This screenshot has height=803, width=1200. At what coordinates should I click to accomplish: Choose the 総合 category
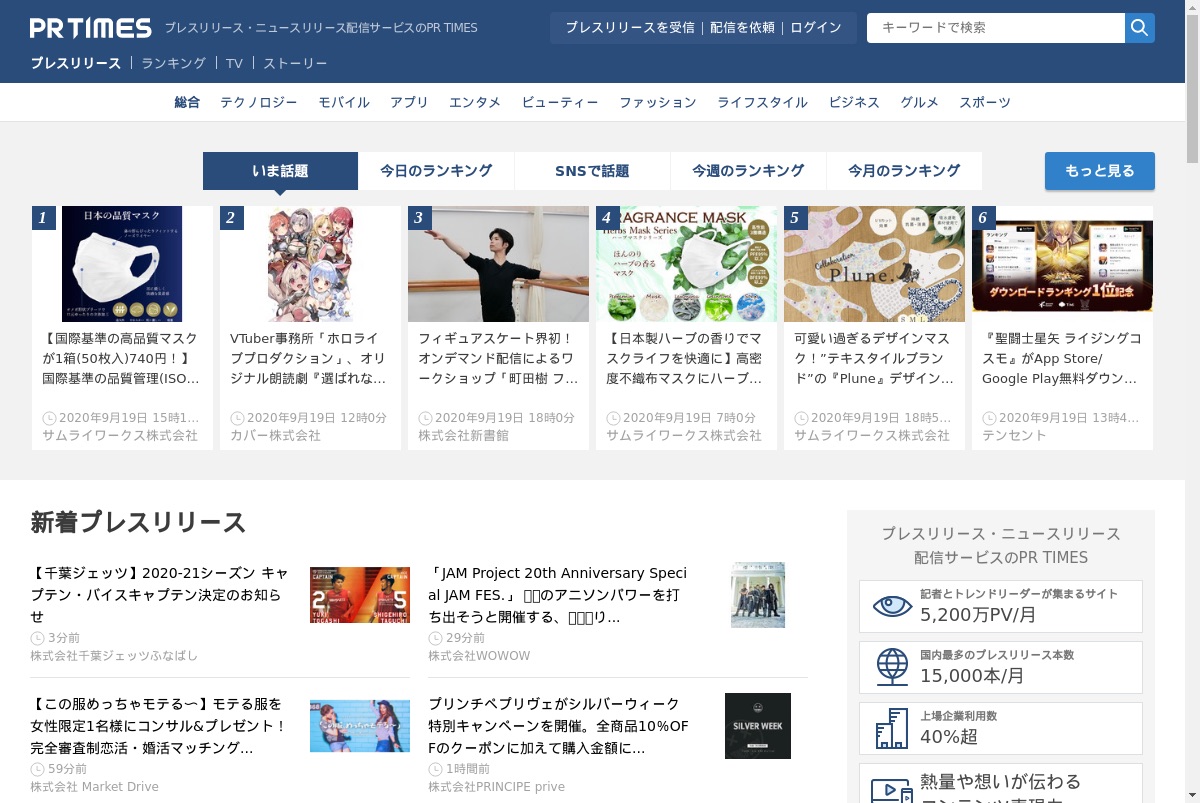pyautogui.click(x=187, y=102)
